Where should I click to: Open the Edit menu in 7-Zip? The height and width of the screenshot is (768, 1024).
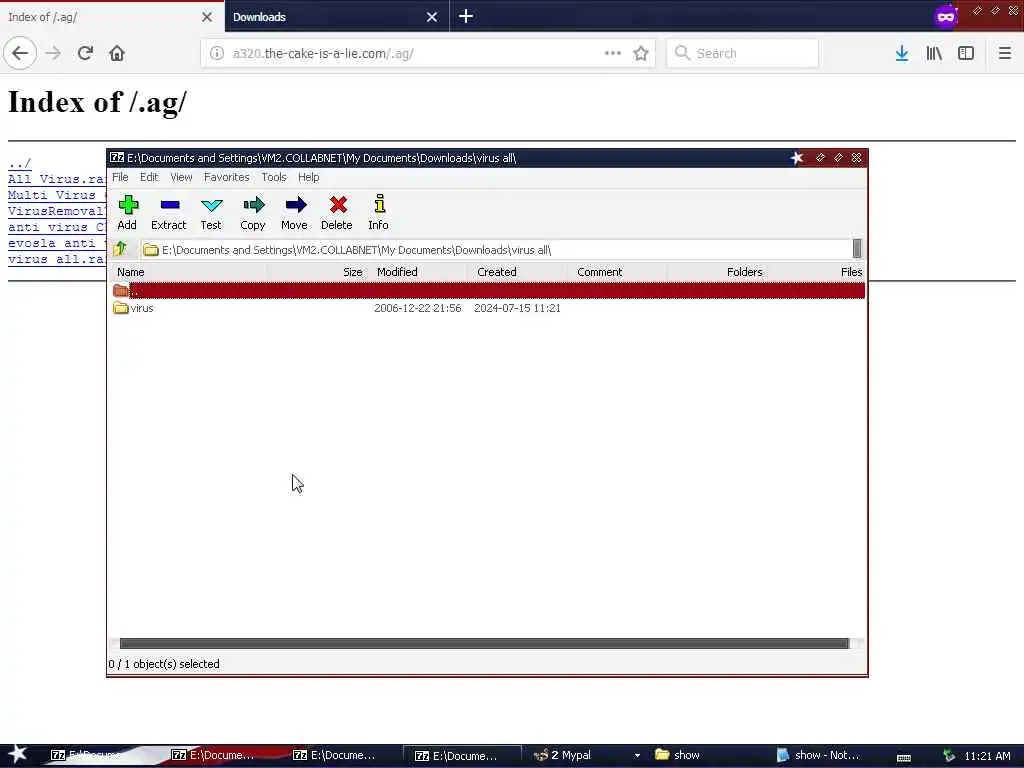pyautogui.click(x=149, y=177)
